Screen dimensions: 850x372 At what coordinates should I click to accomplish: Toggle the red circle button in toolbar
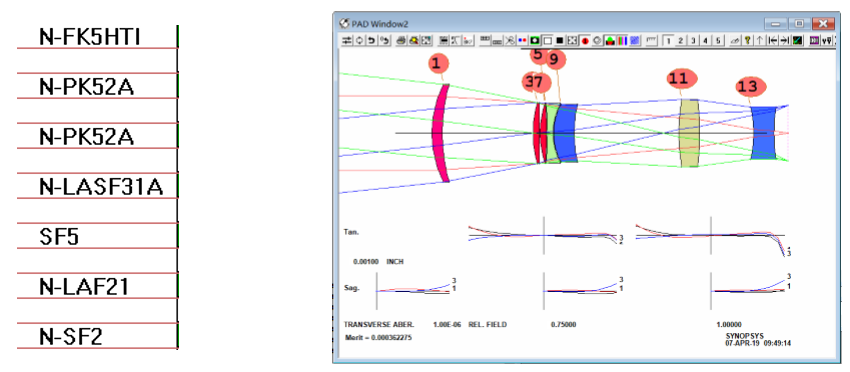pos(585,40)
